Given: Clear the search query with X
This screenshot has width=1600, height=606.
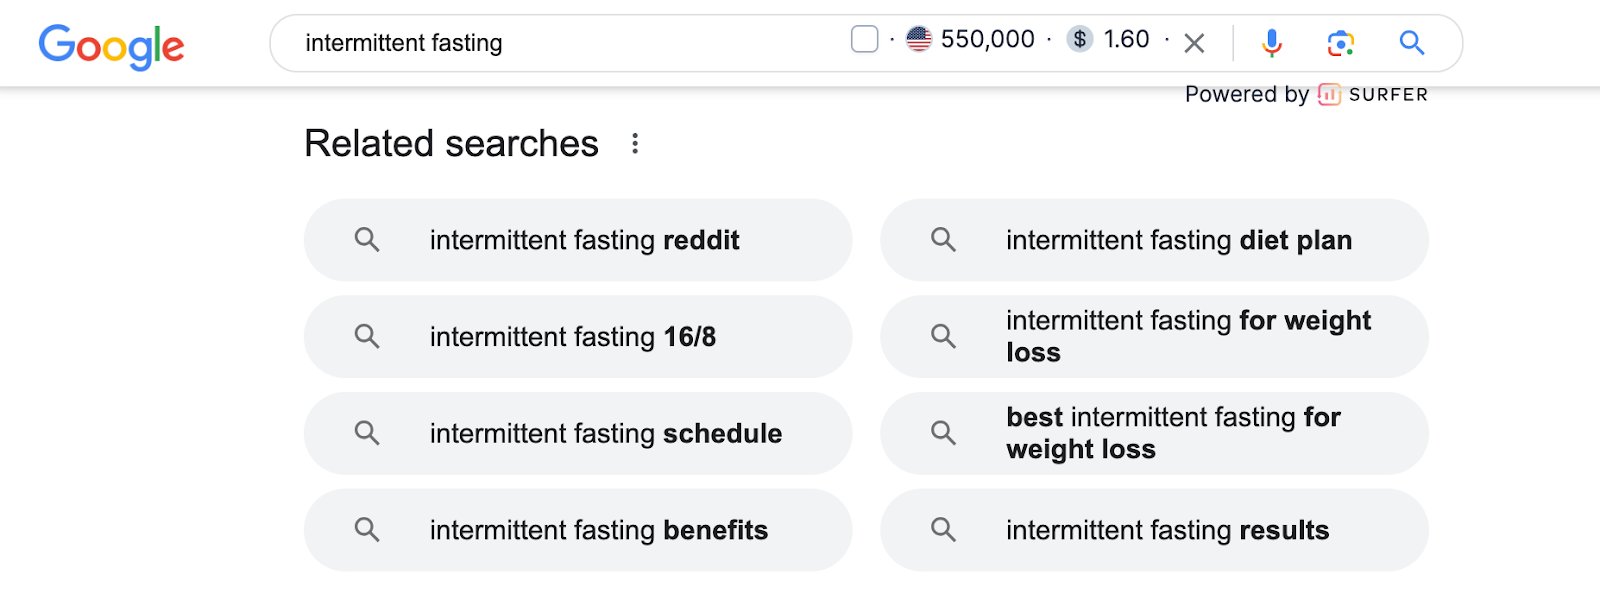Looking at the screenshot, I should [x=1194, y=43].
